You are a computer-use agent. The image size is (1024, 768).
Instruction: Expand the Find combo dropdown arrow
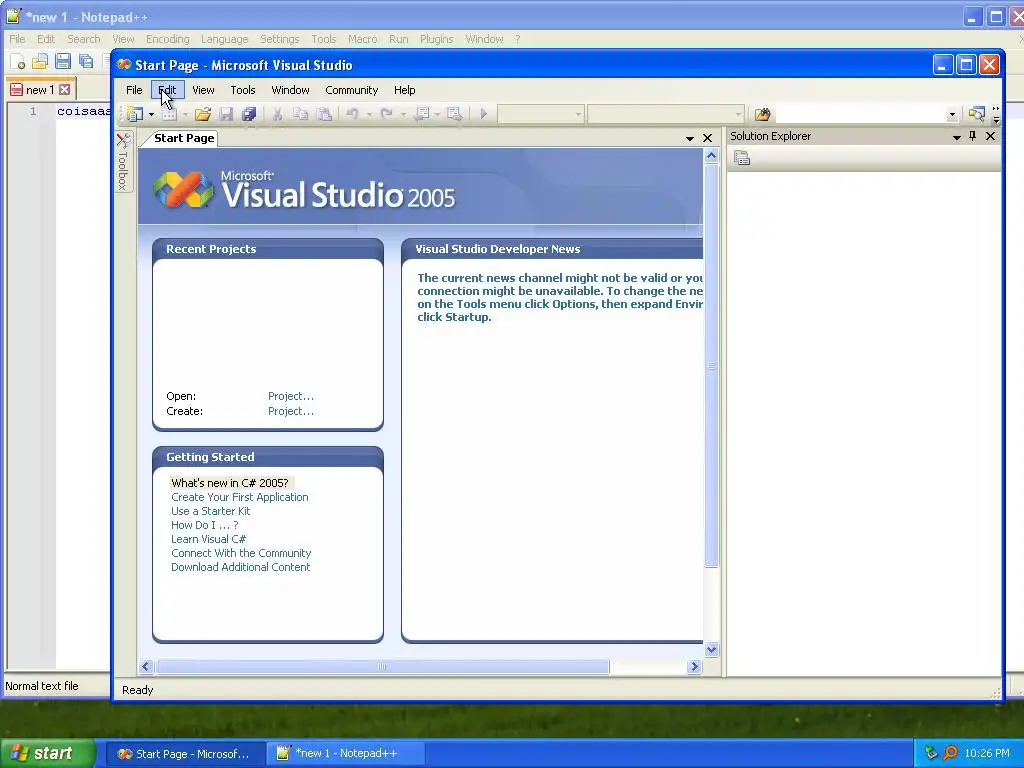[x=952, y=115]
